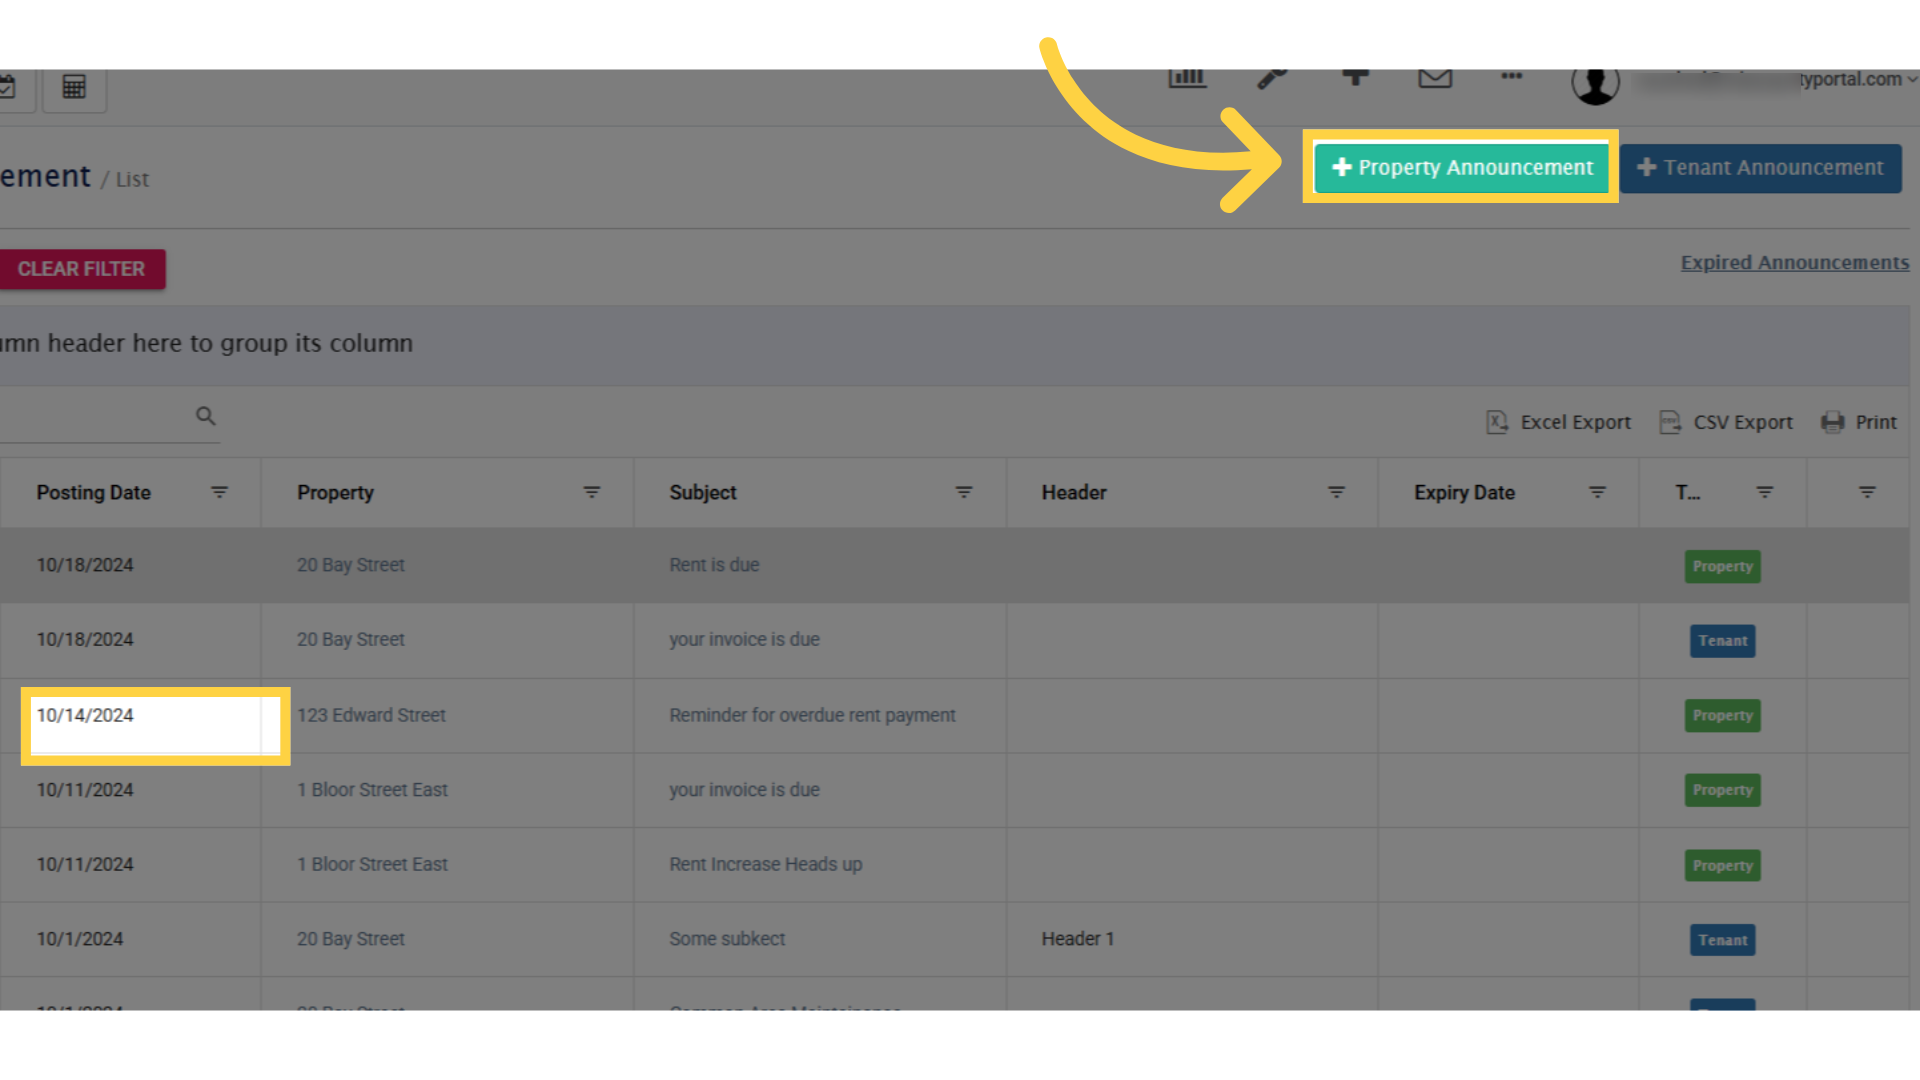The image size is (1920, 1080).
Task: Print the announcement list
Action: pos(1859,422)
